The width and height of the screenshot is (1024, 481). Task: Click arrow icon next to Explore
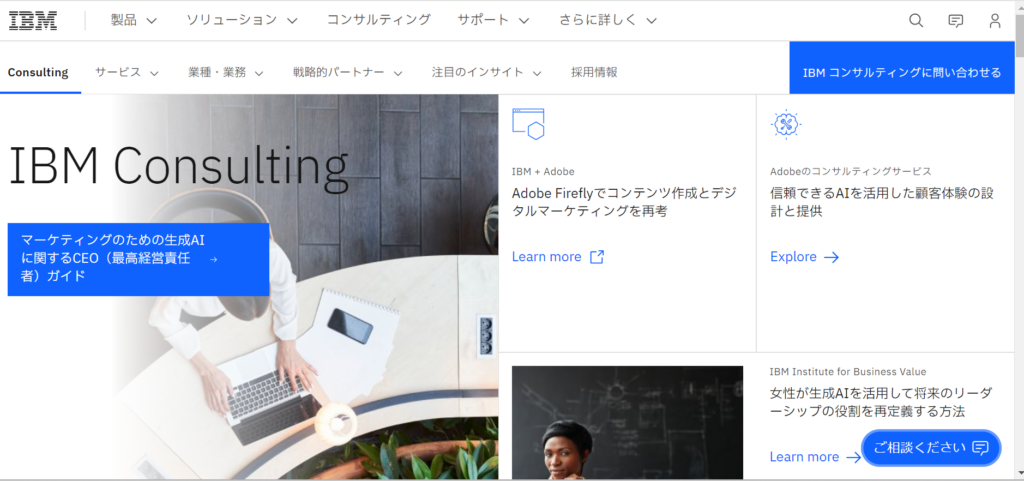[831, 257]
